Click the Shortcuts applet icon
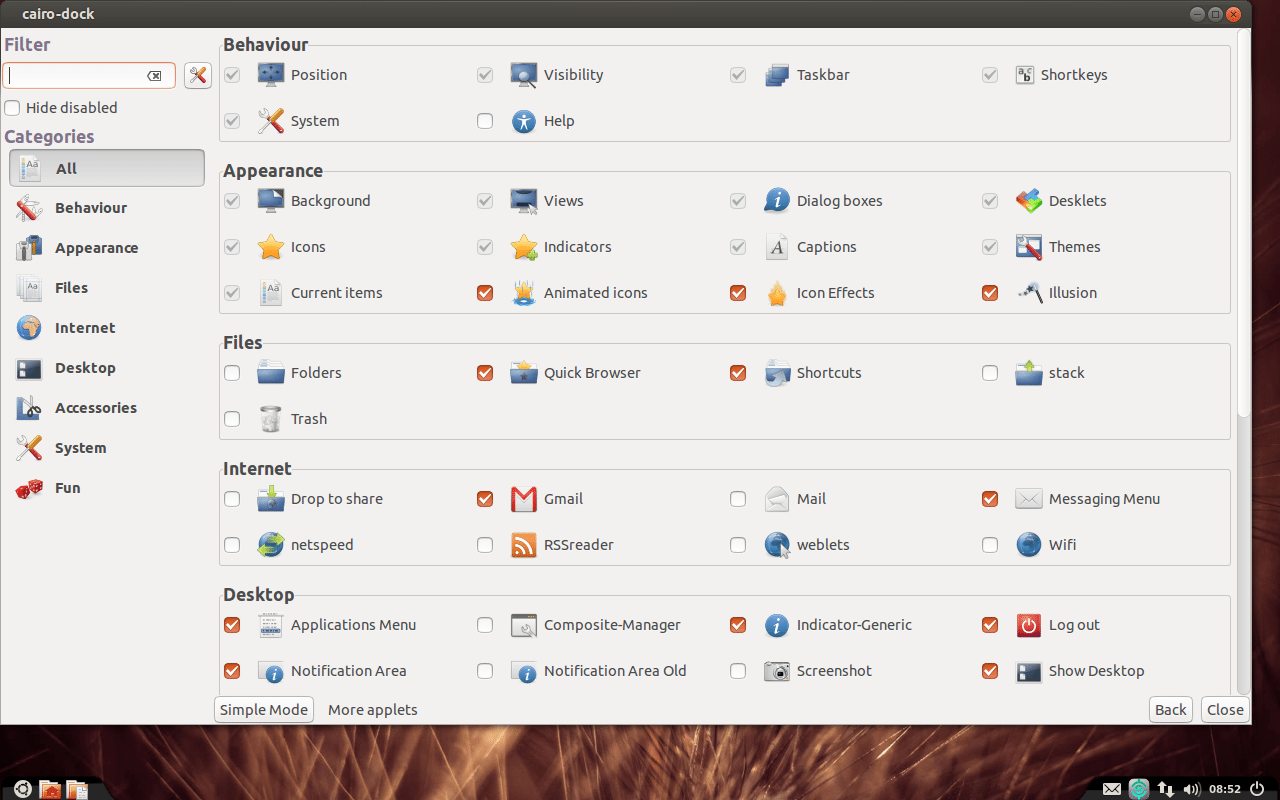Screen dimensions: 1280x800 (777, 373)
